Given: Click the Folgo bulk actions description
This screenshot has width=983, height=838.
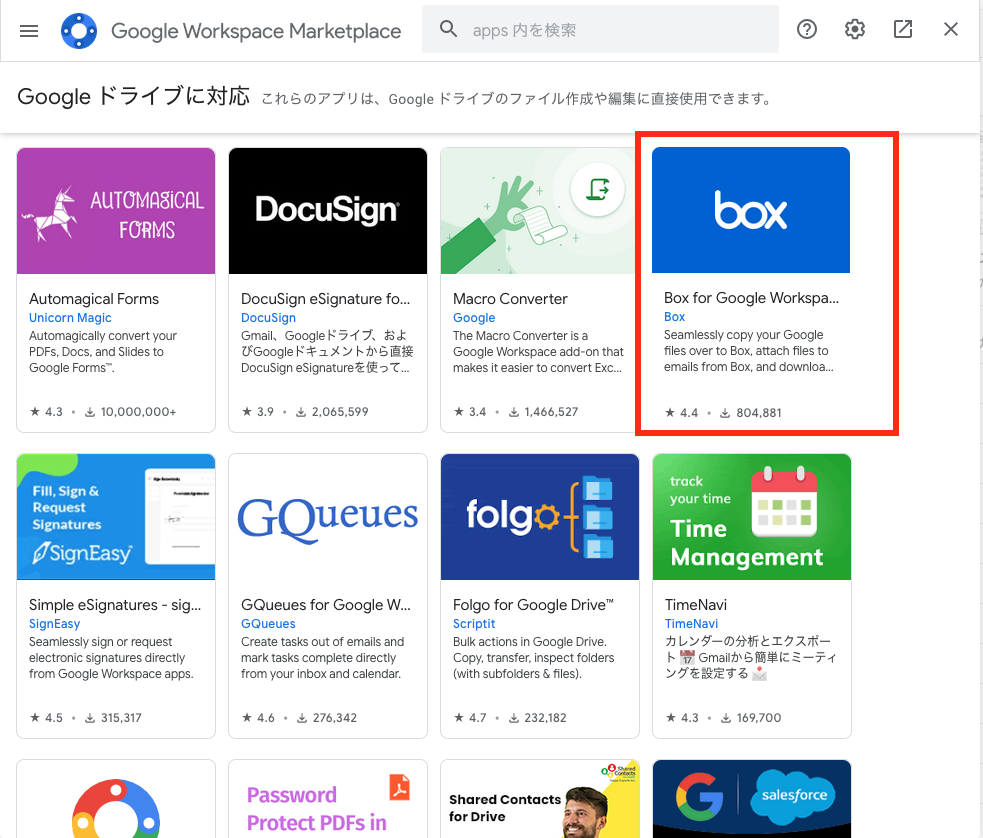Looking at the screenshot, I should coord(534,657).
